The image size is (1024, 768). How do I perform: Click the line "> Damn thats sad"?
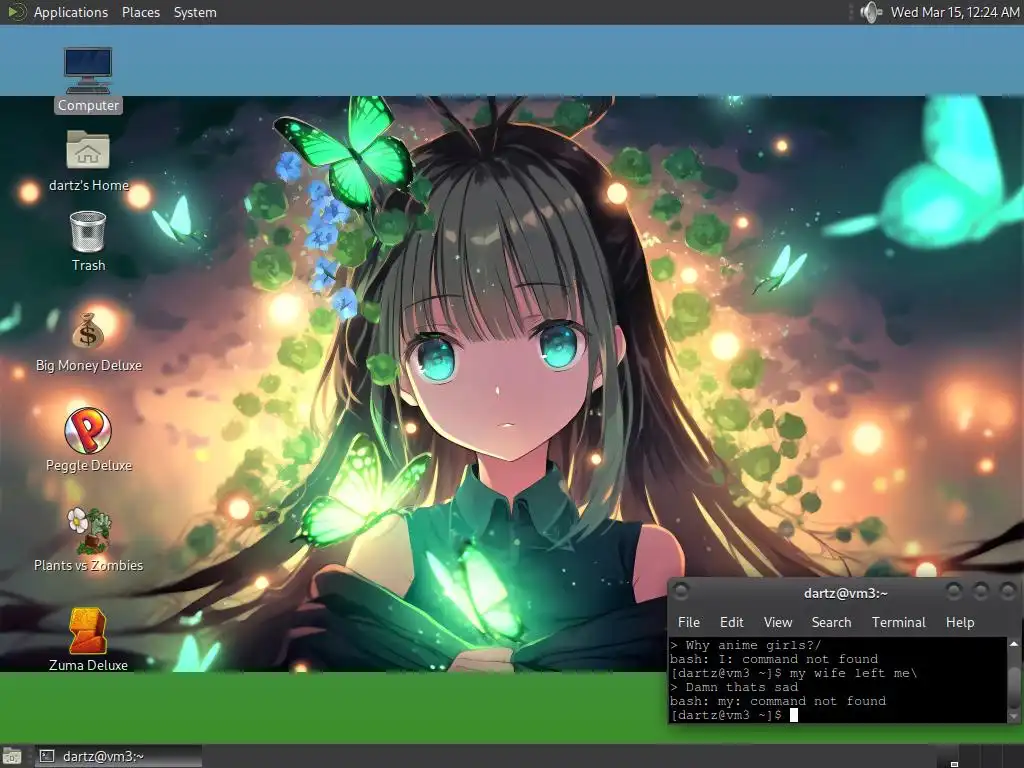(x=734, y=687)
